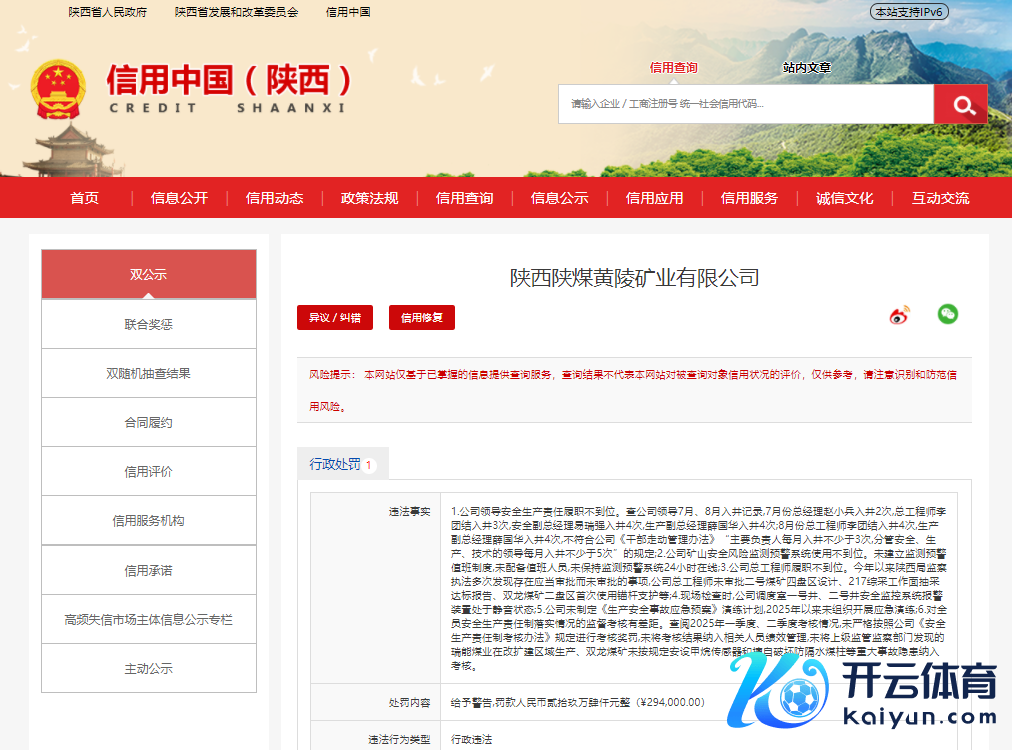The width and height of the screenshot is (1012, 750).
Task: Go to 政策法规 navigation item
Action: 369,198
